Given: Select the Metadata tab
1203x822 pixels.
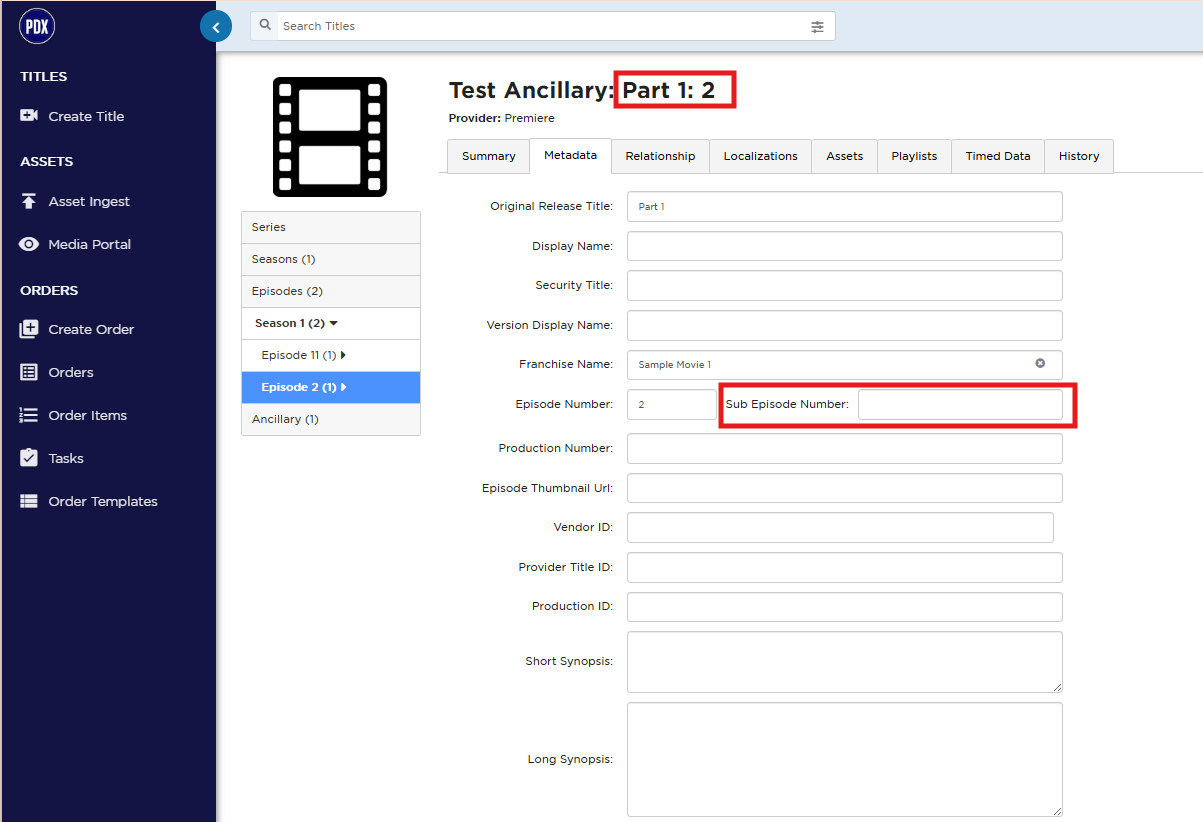Looking at the screenshot, I should (x=570, y=155).
